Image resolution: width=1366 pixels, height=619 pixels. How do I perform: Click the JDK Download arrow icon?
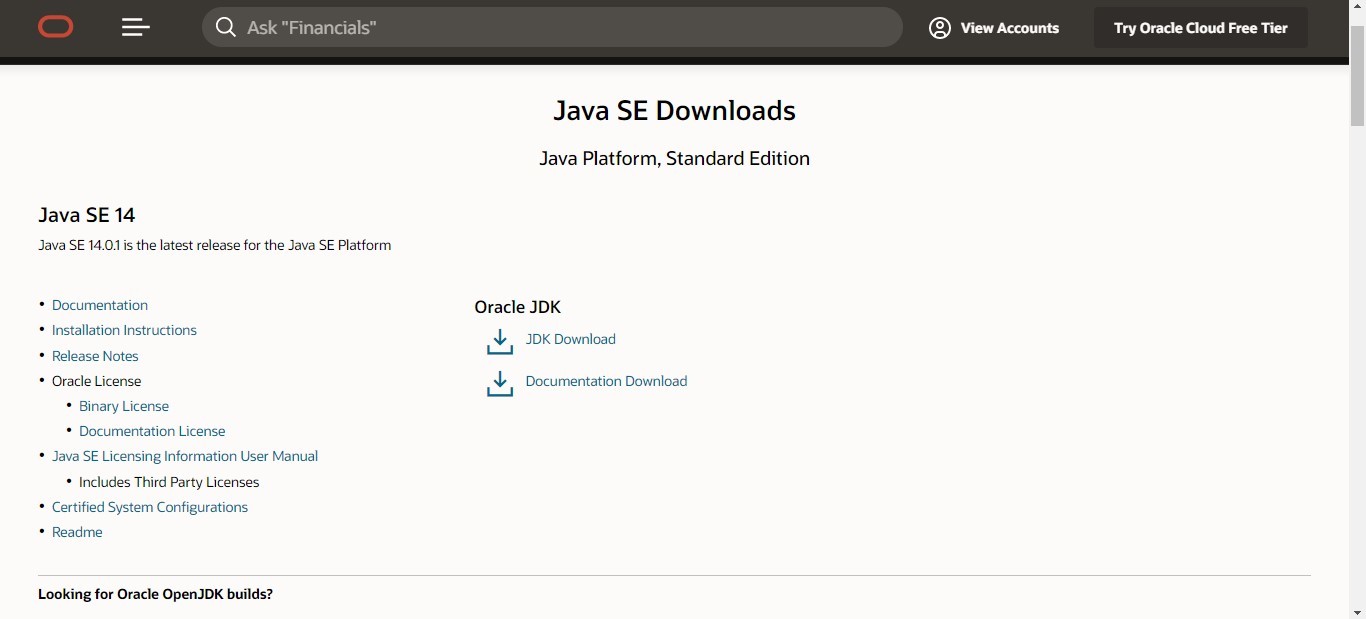[x=499, y=341]
